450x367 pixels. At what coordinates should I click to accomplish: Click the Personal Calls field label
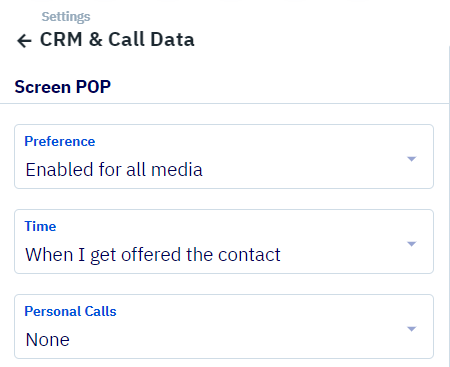(x=70, y=311)
